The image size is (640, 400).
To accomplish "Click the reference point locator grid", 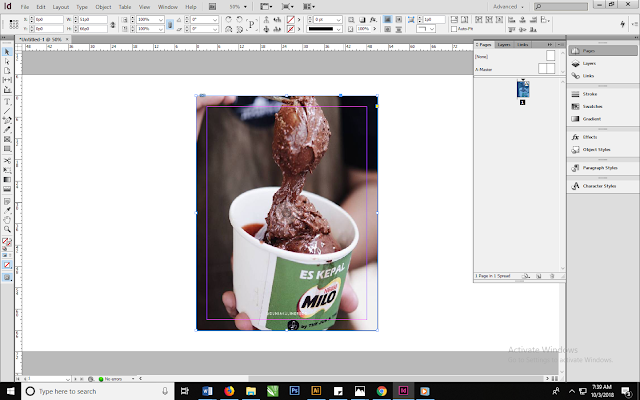I will [x=14, y=24].
